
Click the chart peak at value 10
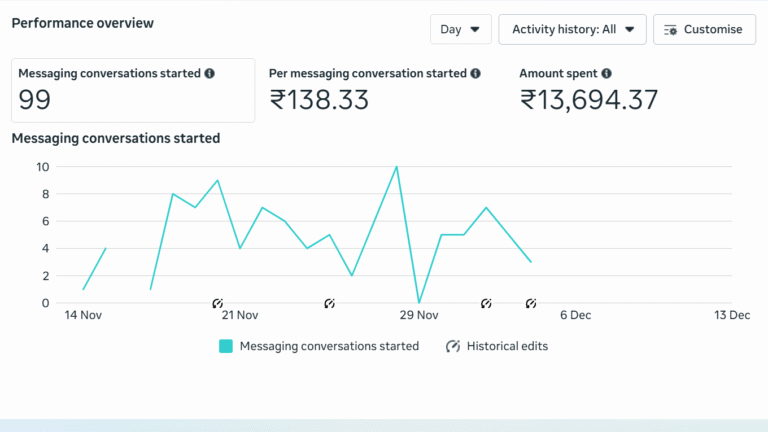pos(397,167)
